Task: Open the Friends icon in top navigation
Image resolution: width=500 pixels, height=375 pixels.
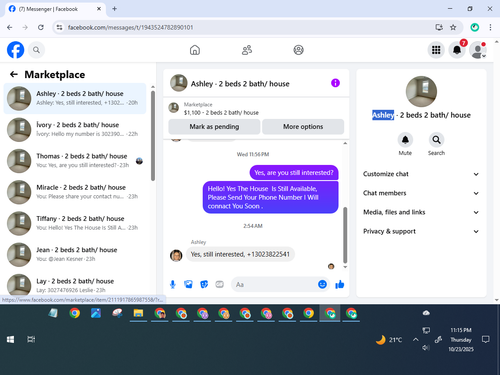Action: (247, 50)
